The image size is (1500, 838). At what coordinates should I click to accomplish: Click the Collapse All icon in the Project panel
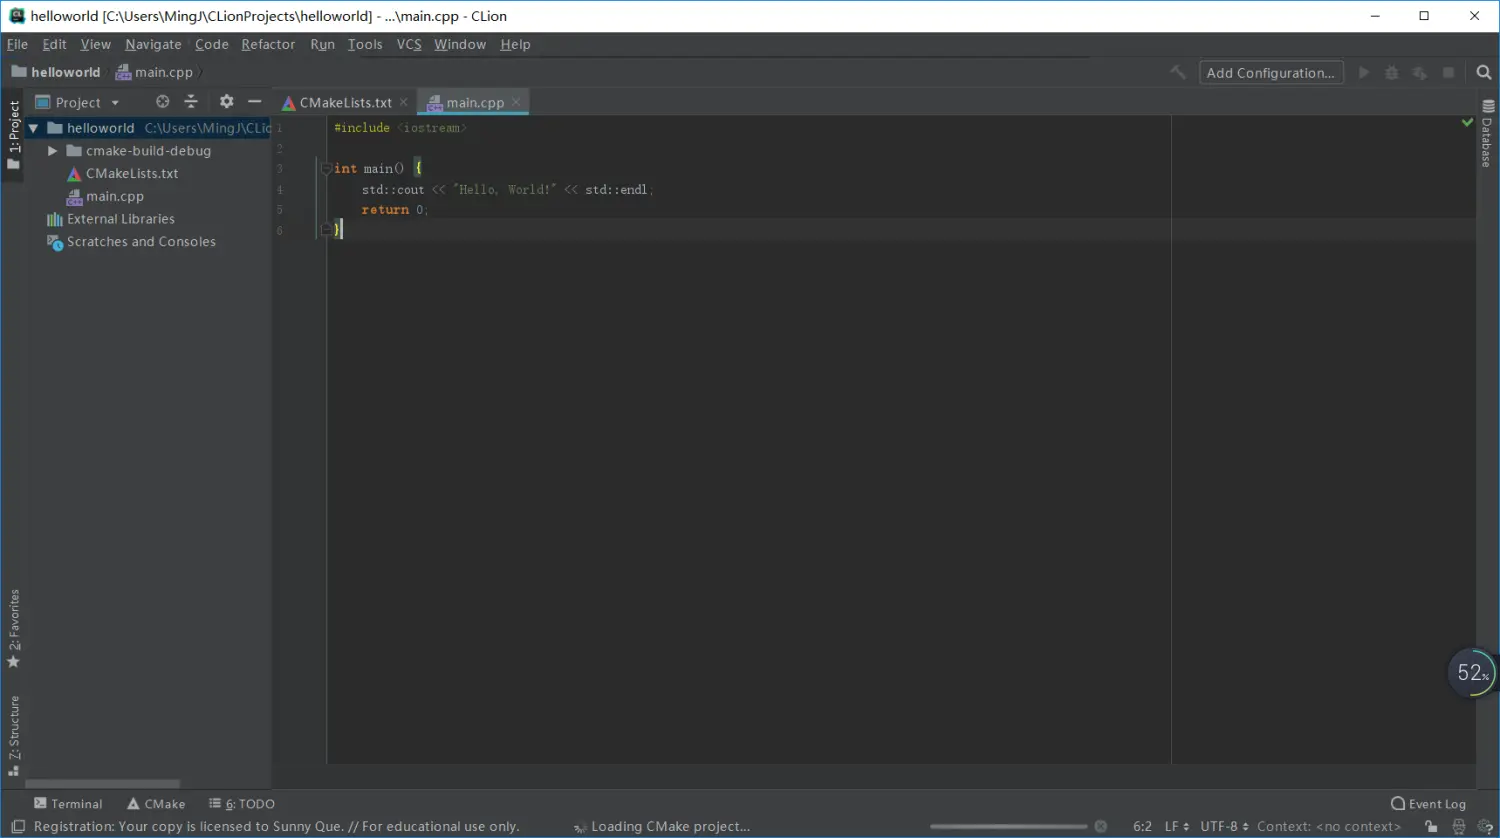click(x=191, y=102)
